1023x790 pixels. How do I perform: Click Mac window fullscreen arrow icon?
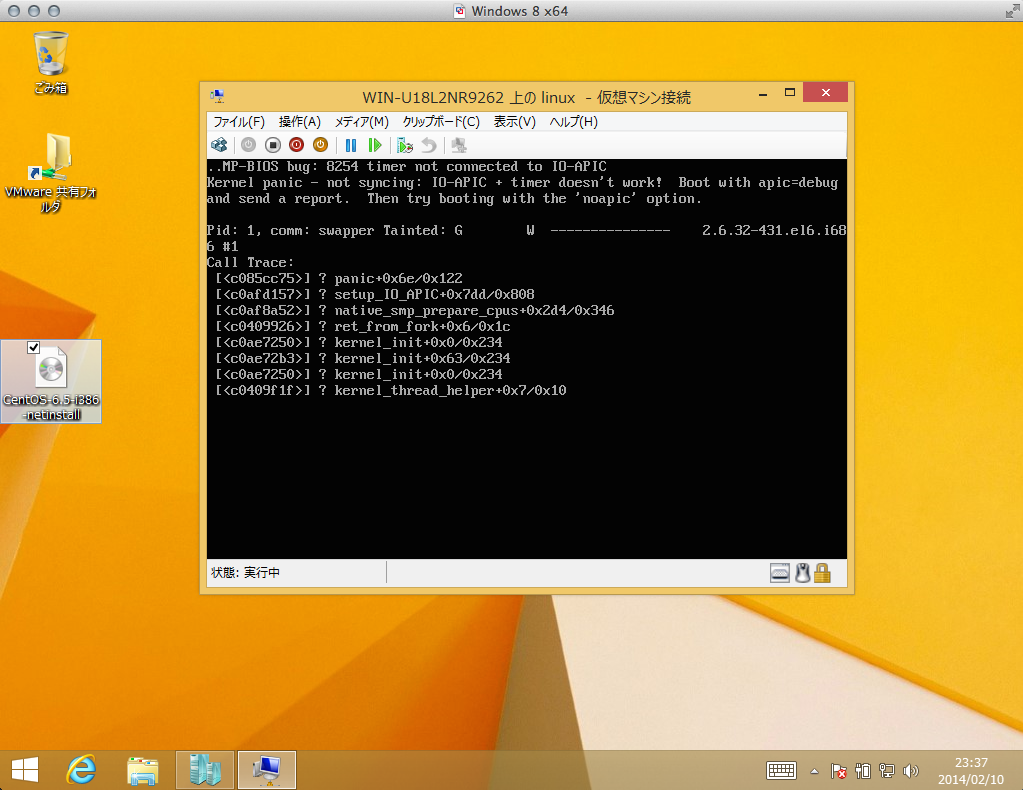point(1012,10)
